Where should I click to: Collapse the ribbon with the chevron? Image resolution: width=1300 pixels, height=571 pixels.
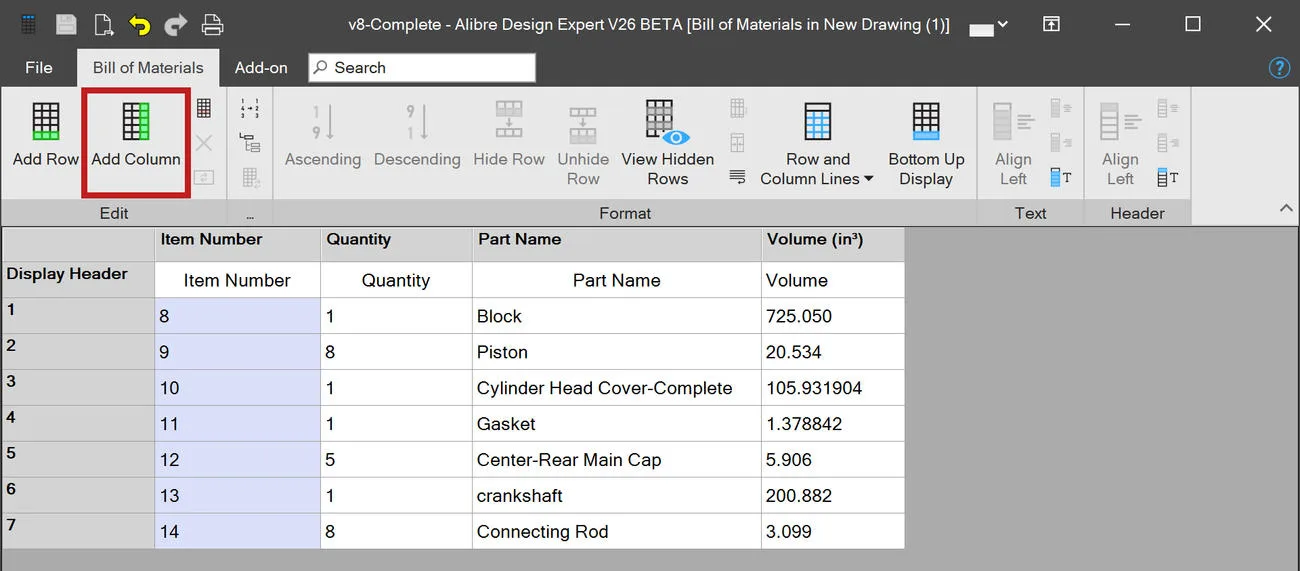coord(1285,208)
